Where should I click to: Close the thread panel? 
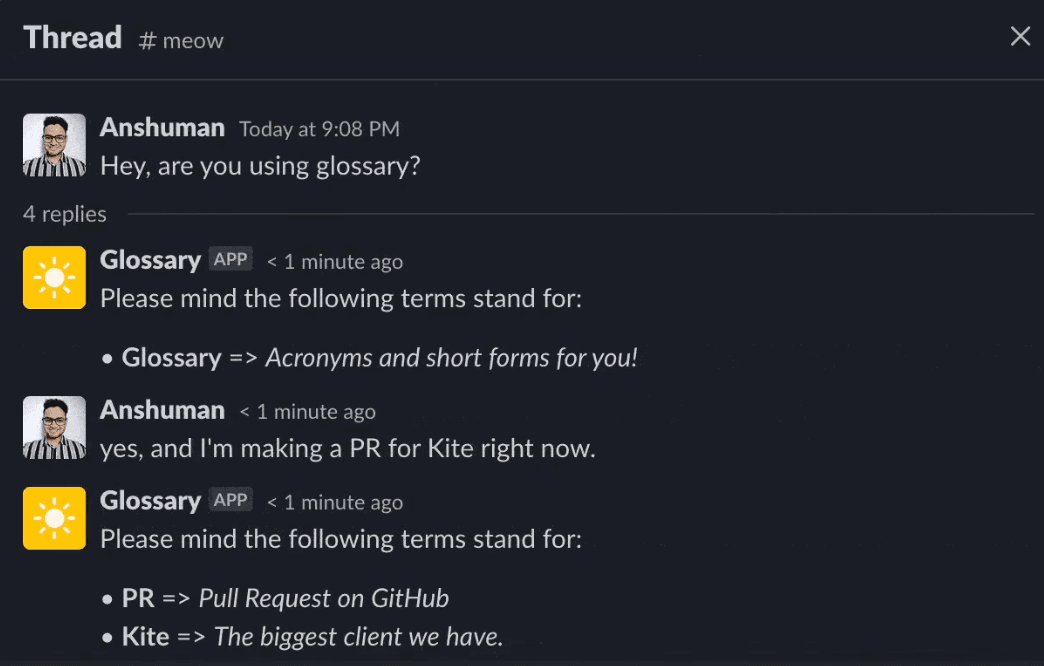click(1020, 38)
